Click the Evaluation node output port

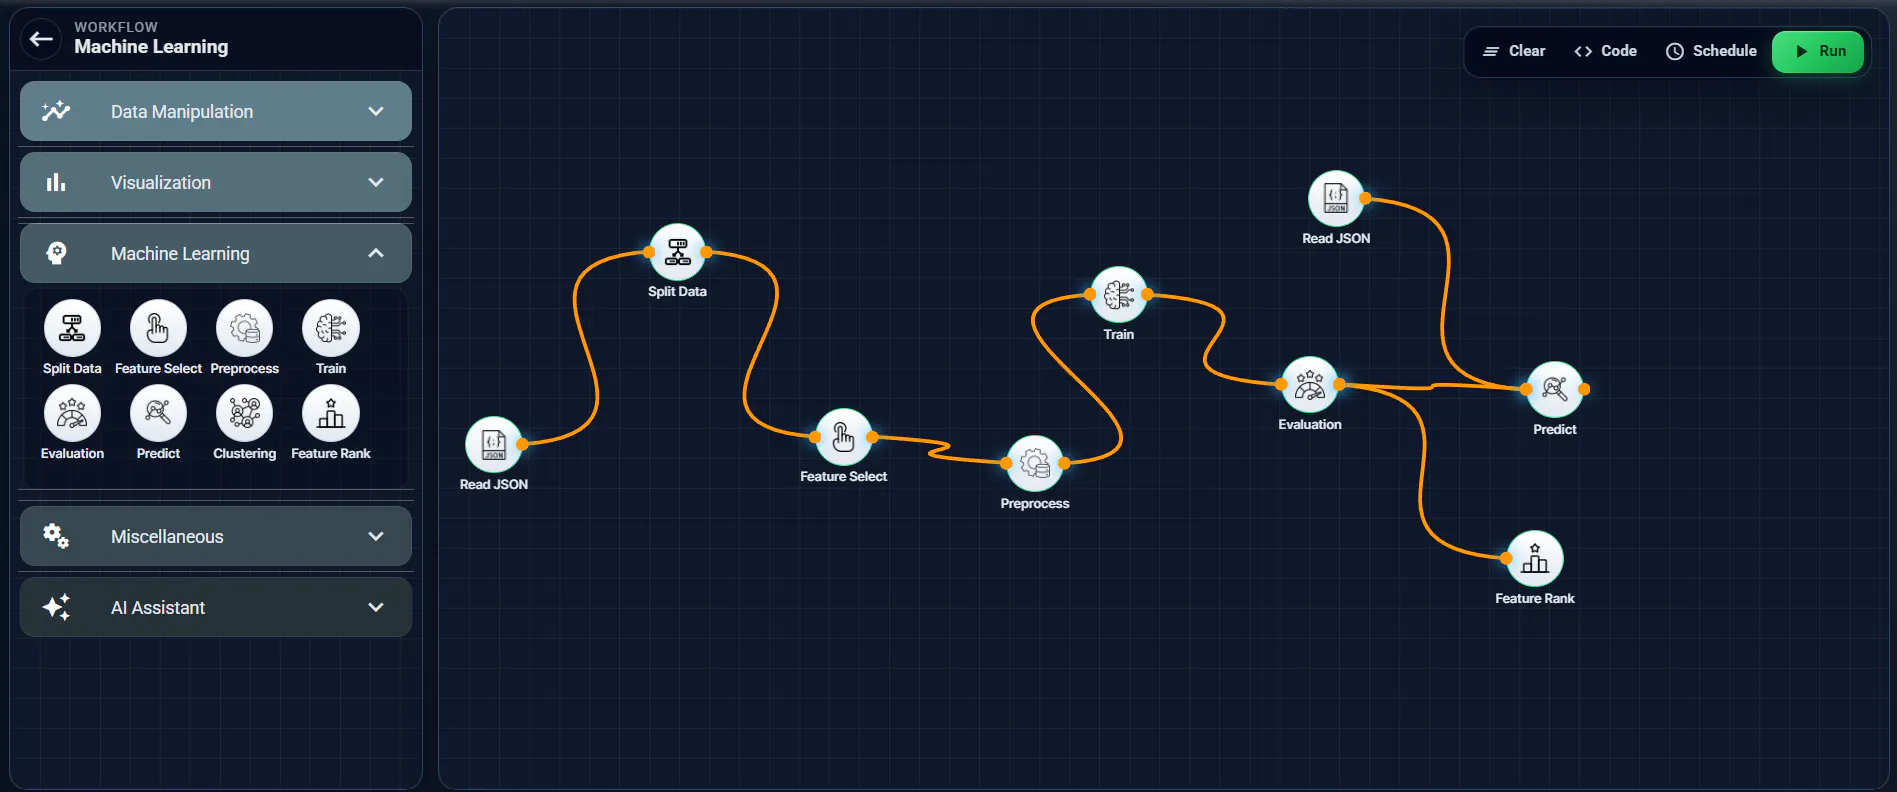1339,384
